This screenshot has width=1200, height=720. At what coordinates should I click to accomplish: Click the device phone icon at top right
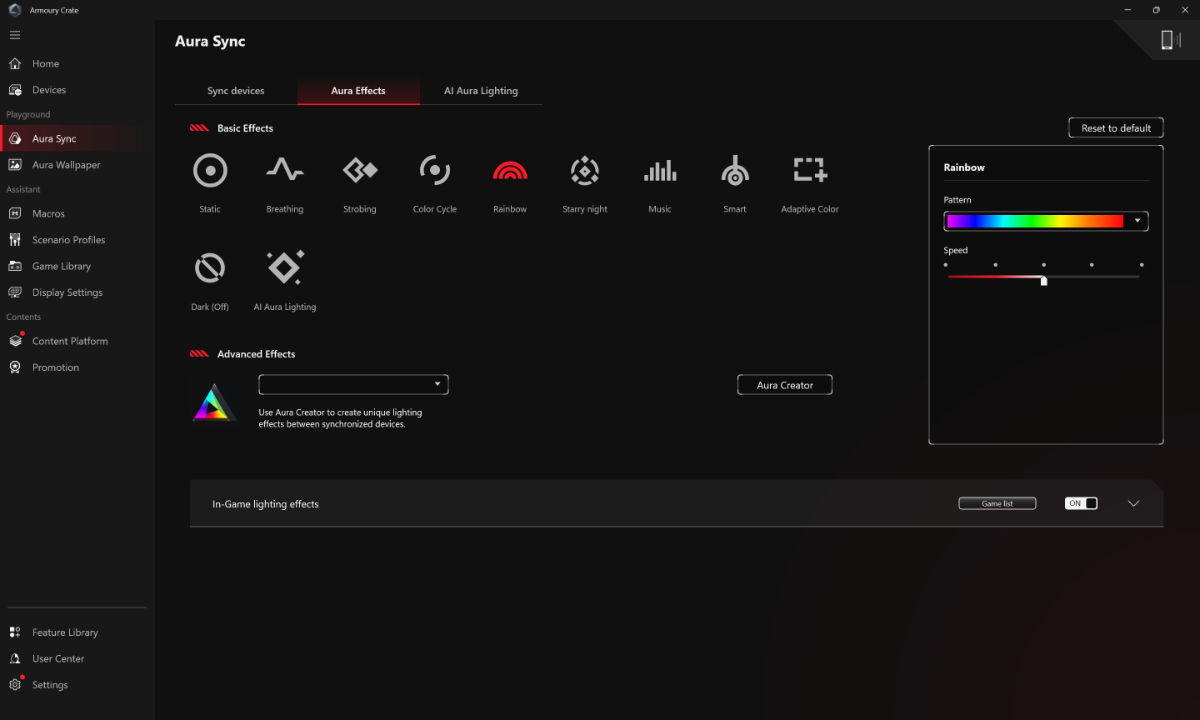tap(1166, 39)
